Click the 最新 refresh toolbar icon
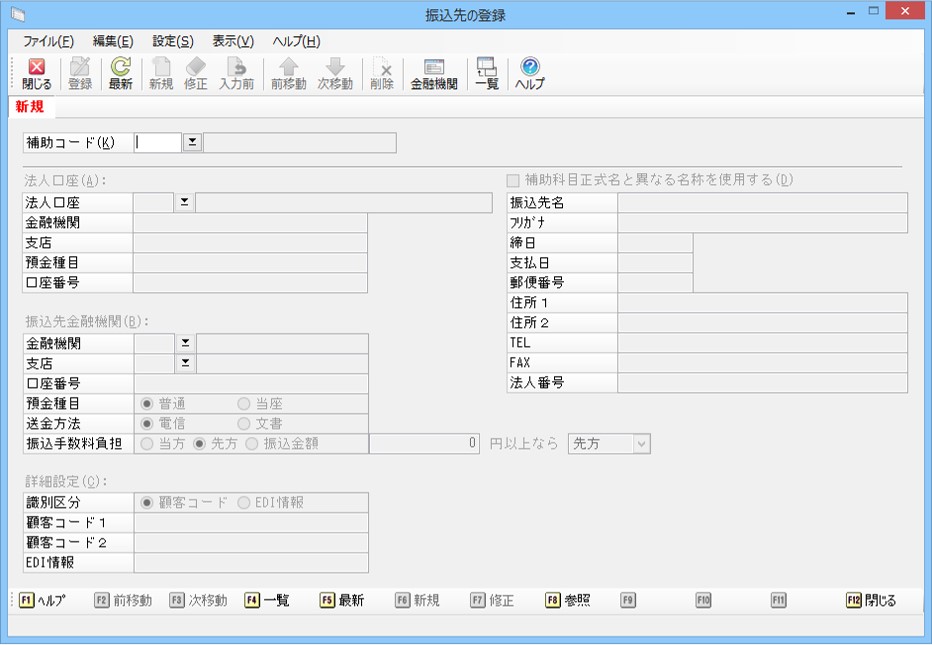Viewport: 932px width, 645px height. coord(120,74)
